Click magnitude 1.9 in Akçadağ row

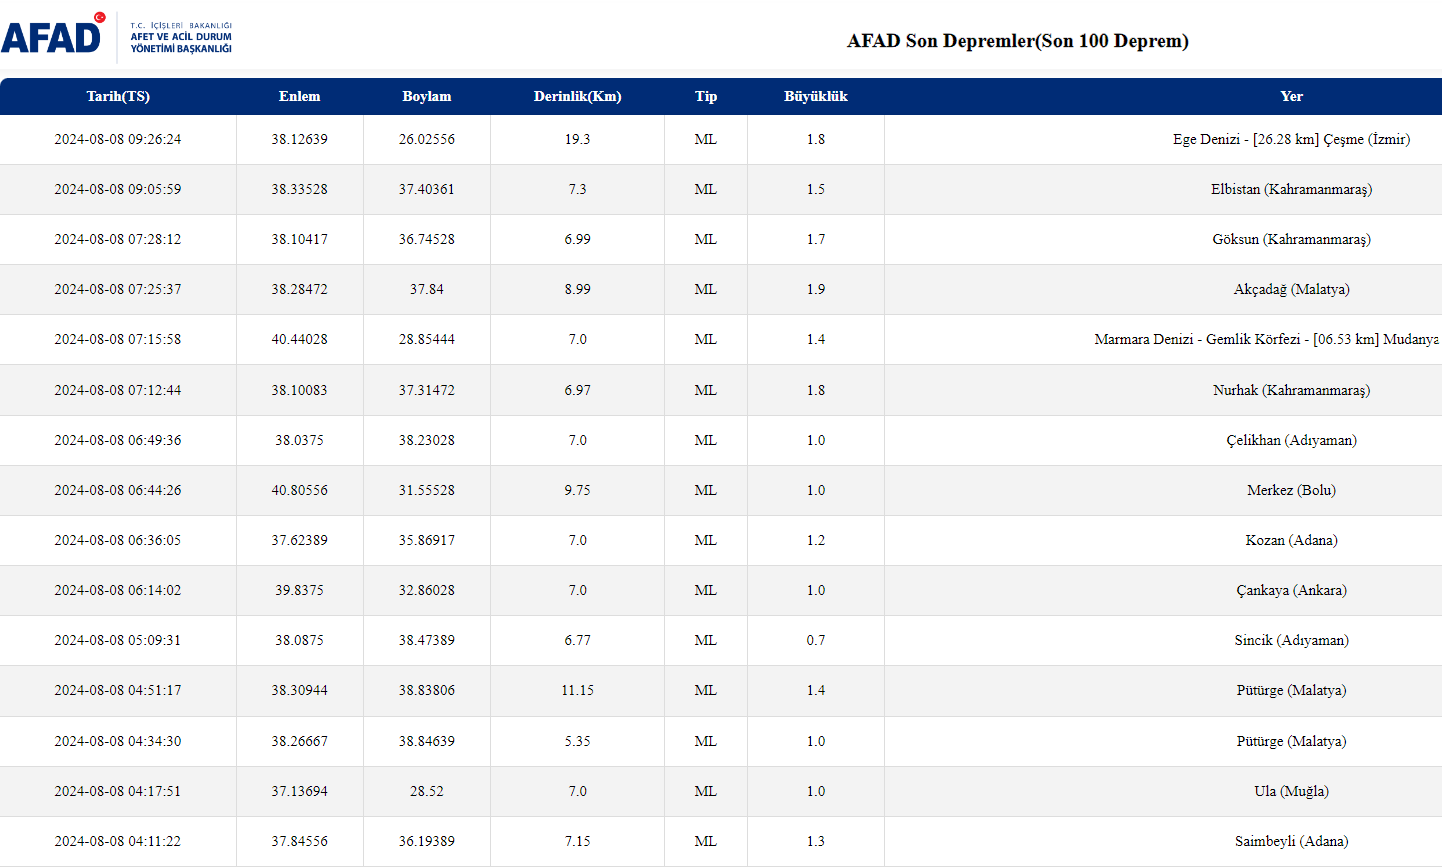point(816,290)
